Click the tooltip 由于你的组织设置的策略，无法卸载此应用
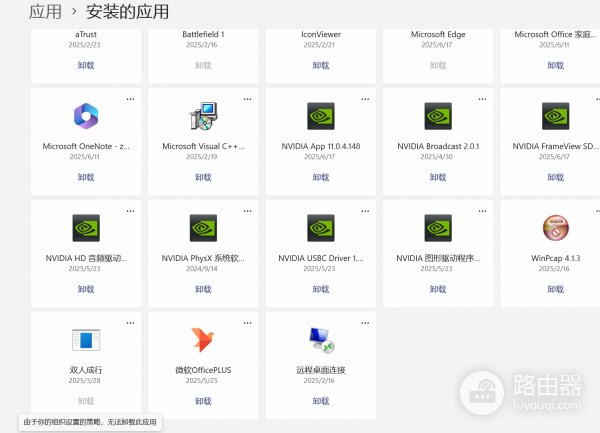The image size is (600, 433). 90,422
